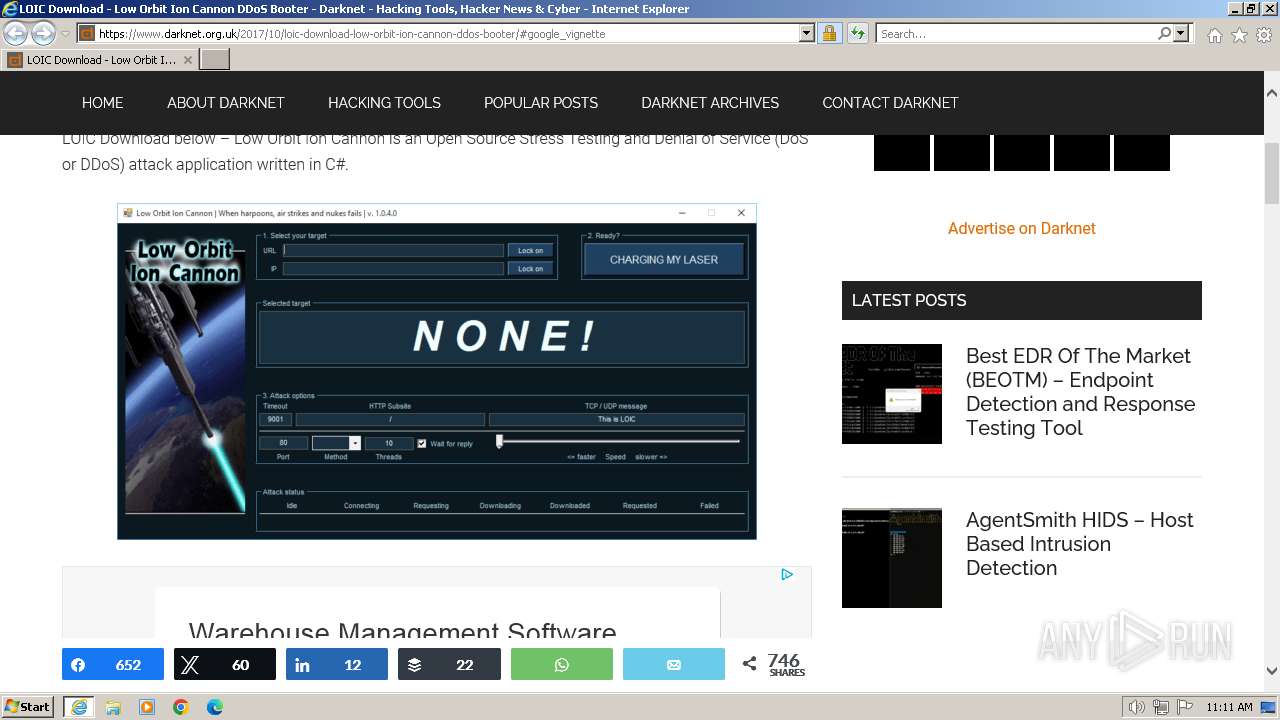This screenshot has height=720, width=1280.
Task: Share via the green WhatsApp button
Action: pos(562,664)
